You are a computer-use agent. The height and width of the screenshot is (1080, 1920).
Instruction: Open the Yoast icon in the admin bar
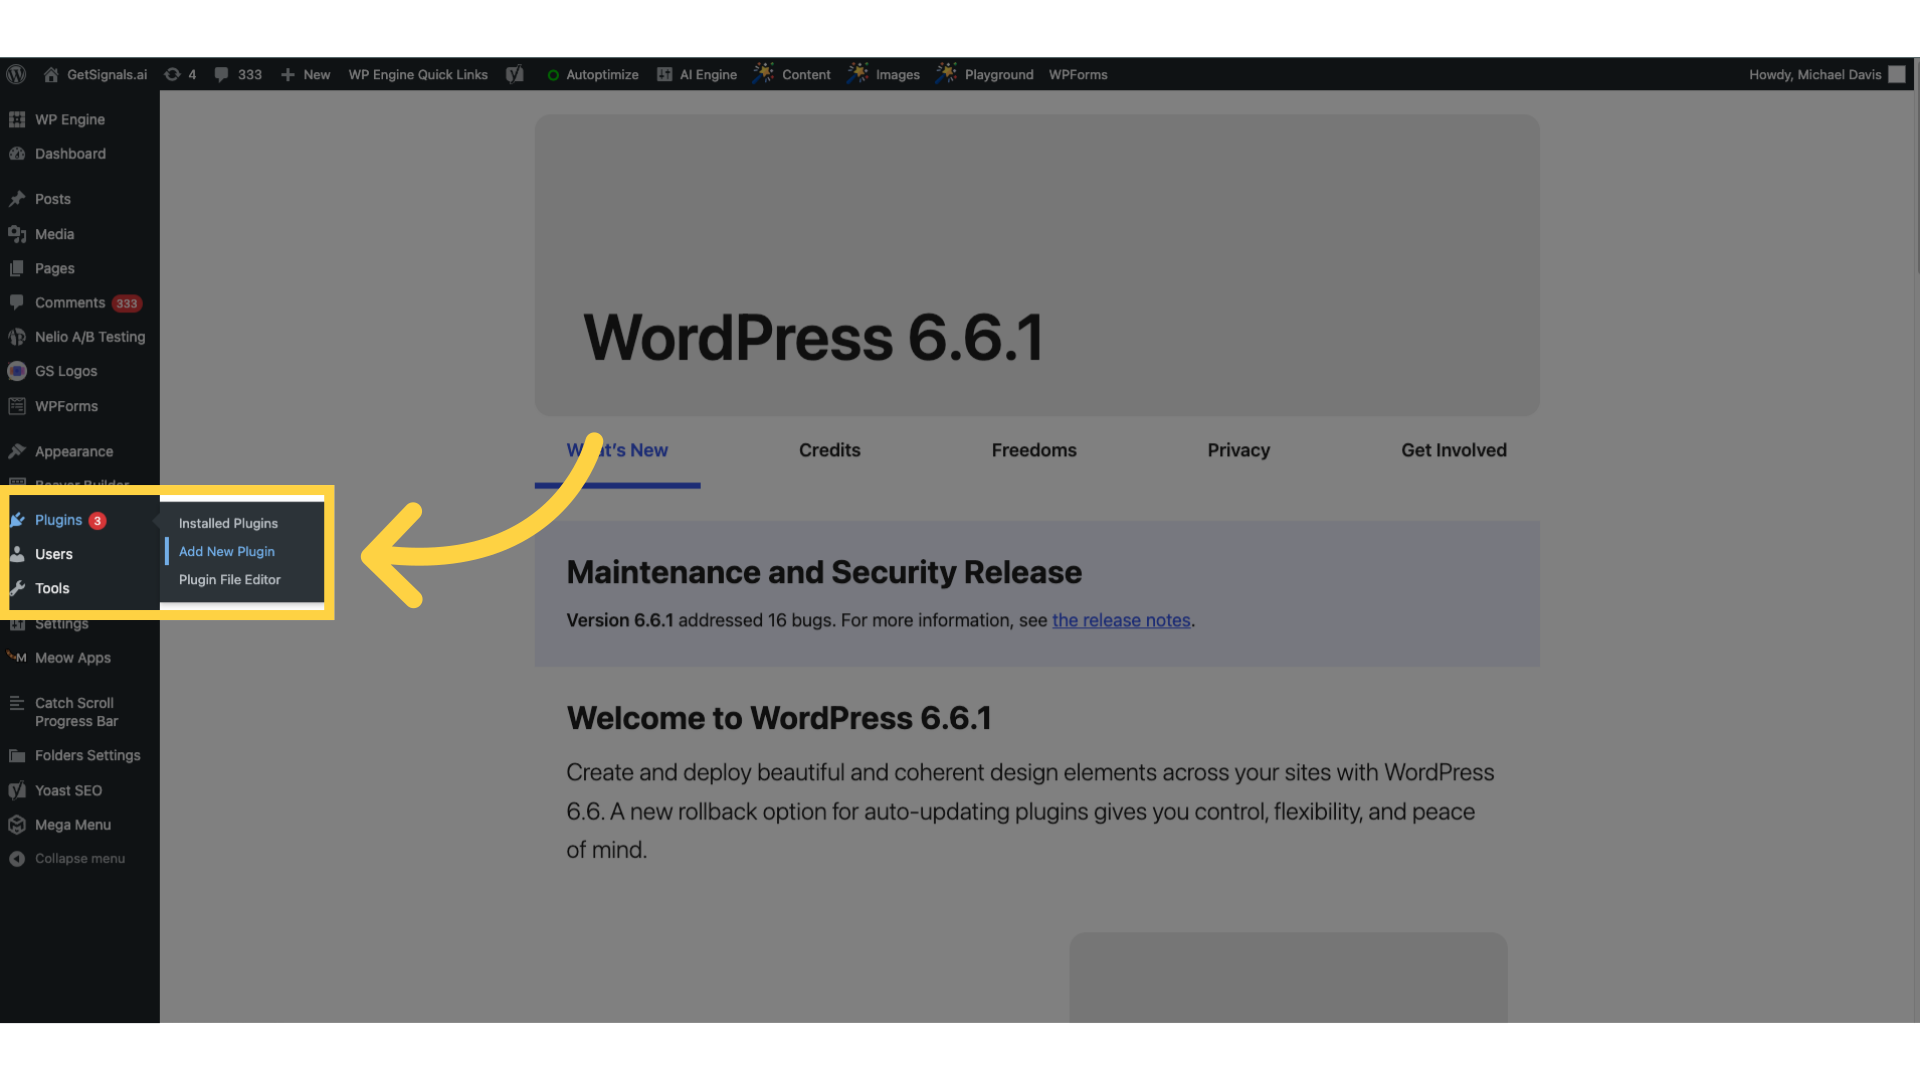(x=515, y=74)
